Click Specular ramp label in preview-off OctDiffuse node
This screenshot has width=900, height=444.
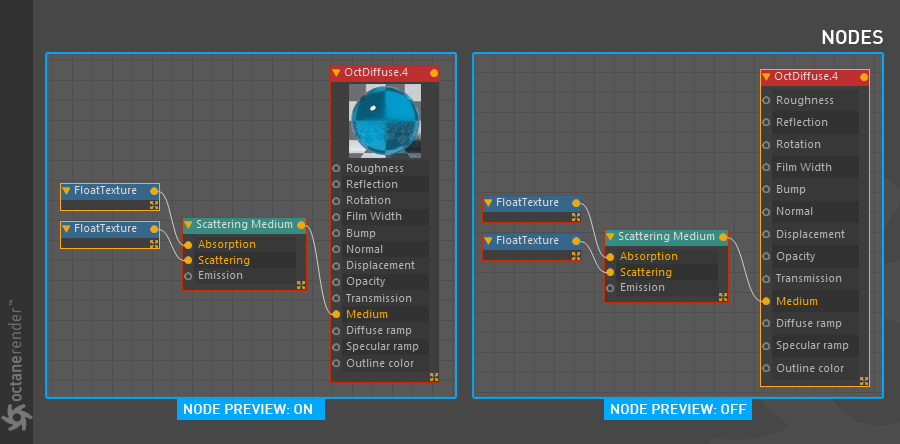(812, 345)
